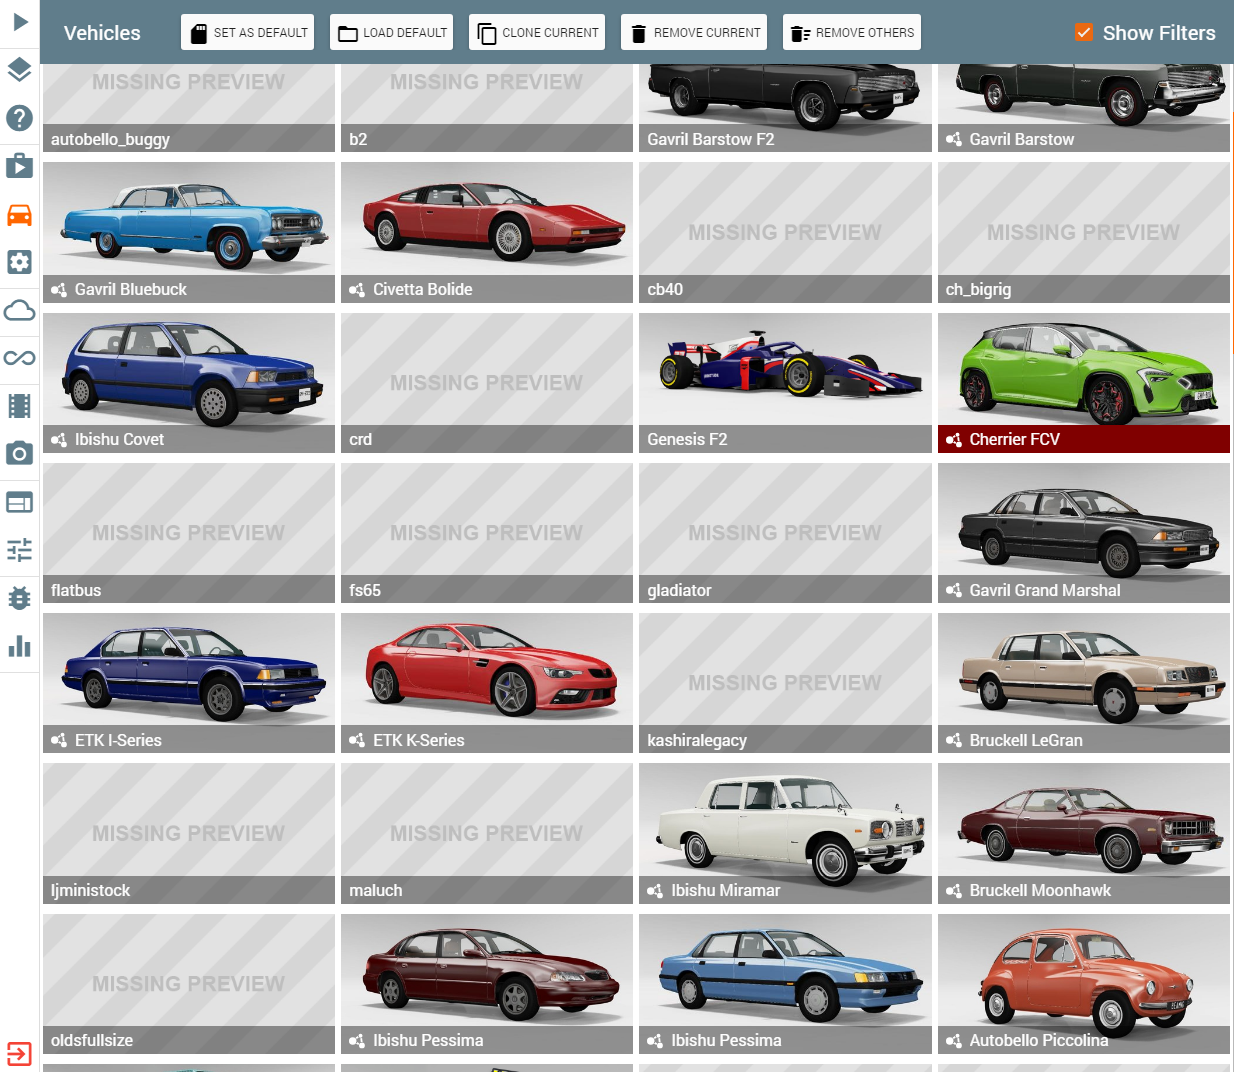Click Clone Current button
The width and height of the screenshot is (1234, 1072).
coord(537,32)
